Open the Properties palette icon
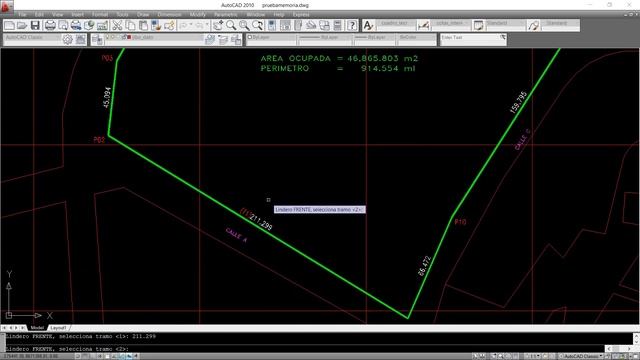Viewport: 640px width, 360px height. click(x=272, y=26)
